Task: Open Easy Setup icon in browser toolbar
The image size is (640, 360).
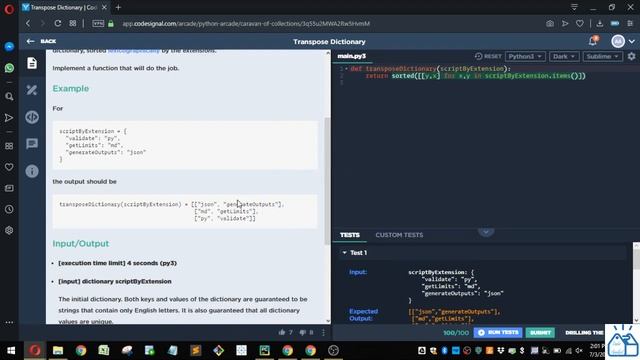Action: coord(631,24)
